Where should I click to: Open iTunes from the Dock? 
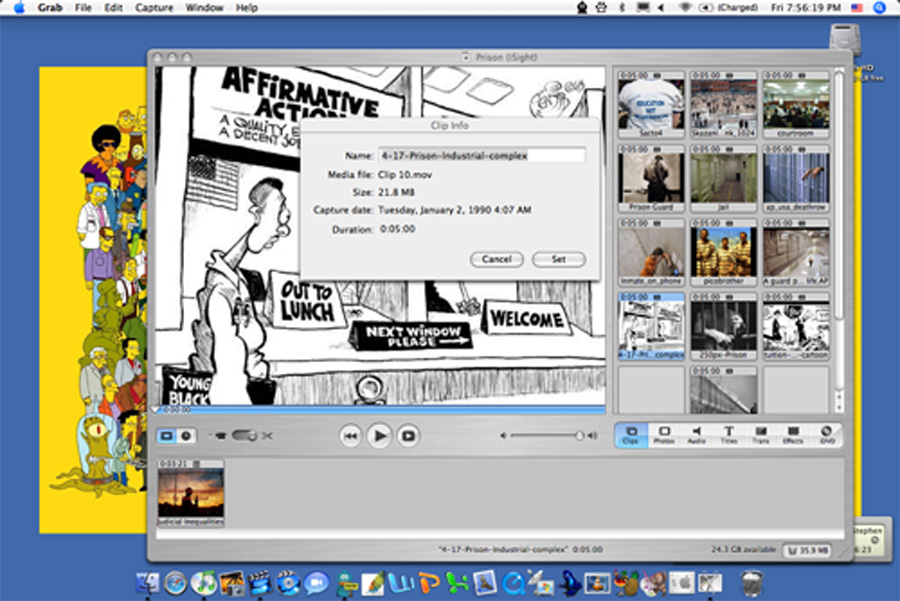pyautogui.click(x=204, y=583)
